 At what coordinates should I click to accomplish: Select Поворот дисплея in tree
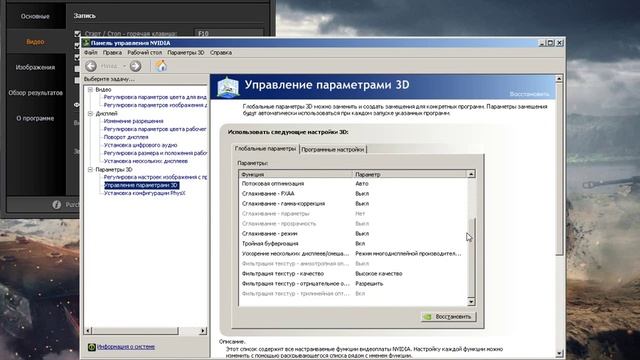126,137
